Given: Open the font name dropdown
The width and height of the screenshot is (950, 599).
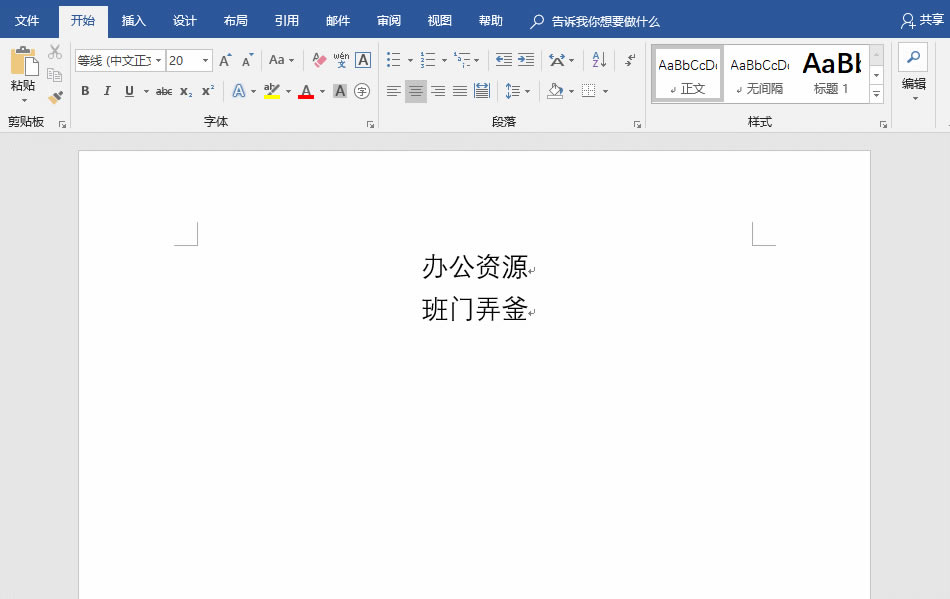Looking at the screenshot, I should point(158,61).
